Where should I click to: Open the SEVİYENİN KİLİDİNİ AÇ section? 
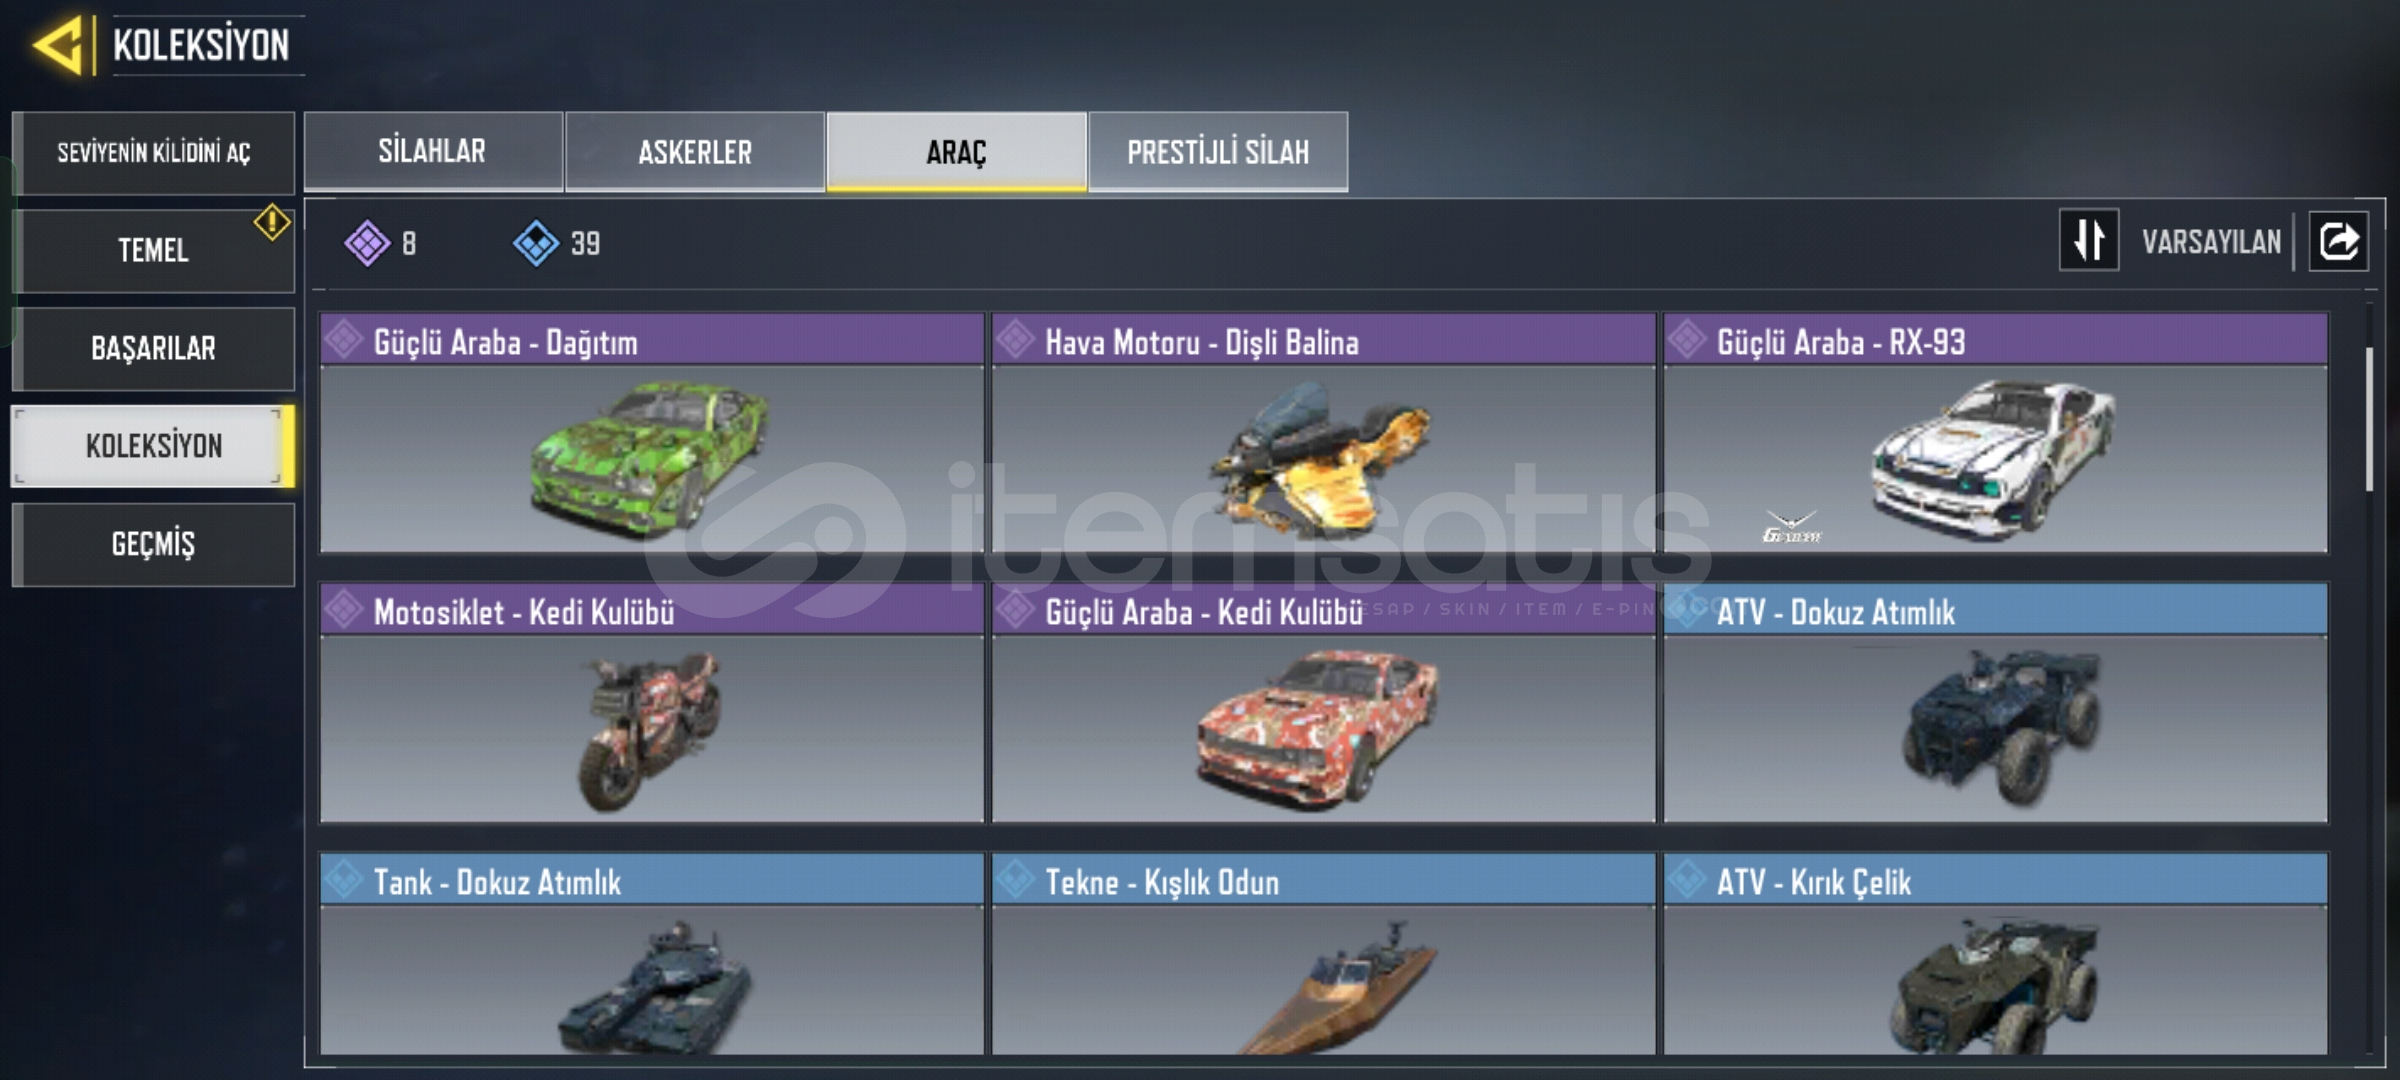[154, 153]
